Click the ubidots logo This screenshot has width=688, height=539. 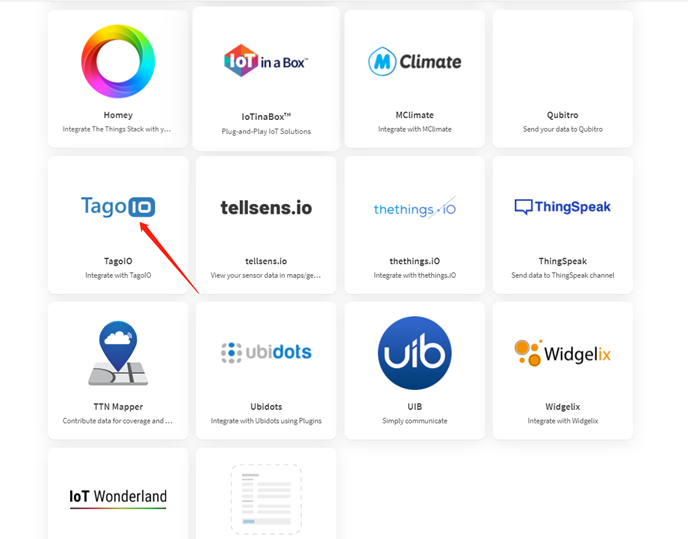point(266,352)
